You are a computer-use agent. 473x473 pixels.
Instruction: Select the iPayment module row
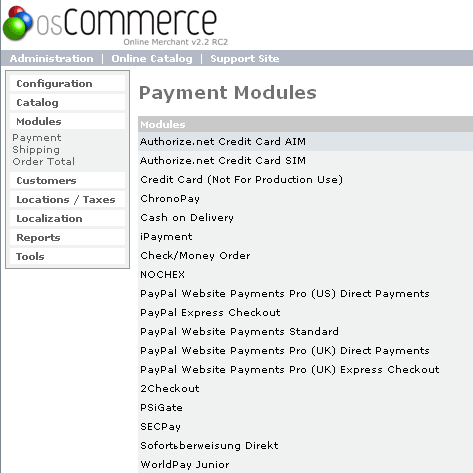pyautogui.click(x=305, y=236)
